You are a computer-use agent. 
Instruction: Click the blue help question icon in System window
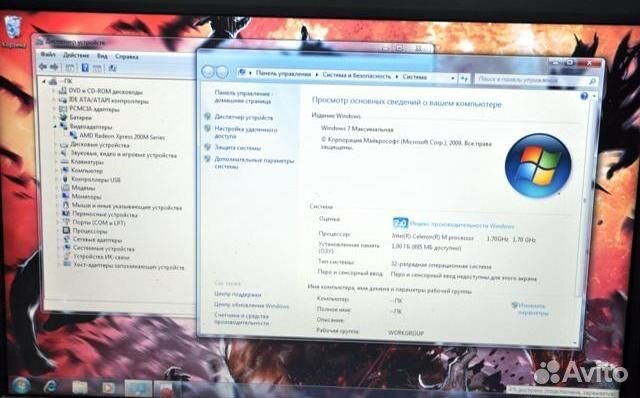(x=584, y=96)
